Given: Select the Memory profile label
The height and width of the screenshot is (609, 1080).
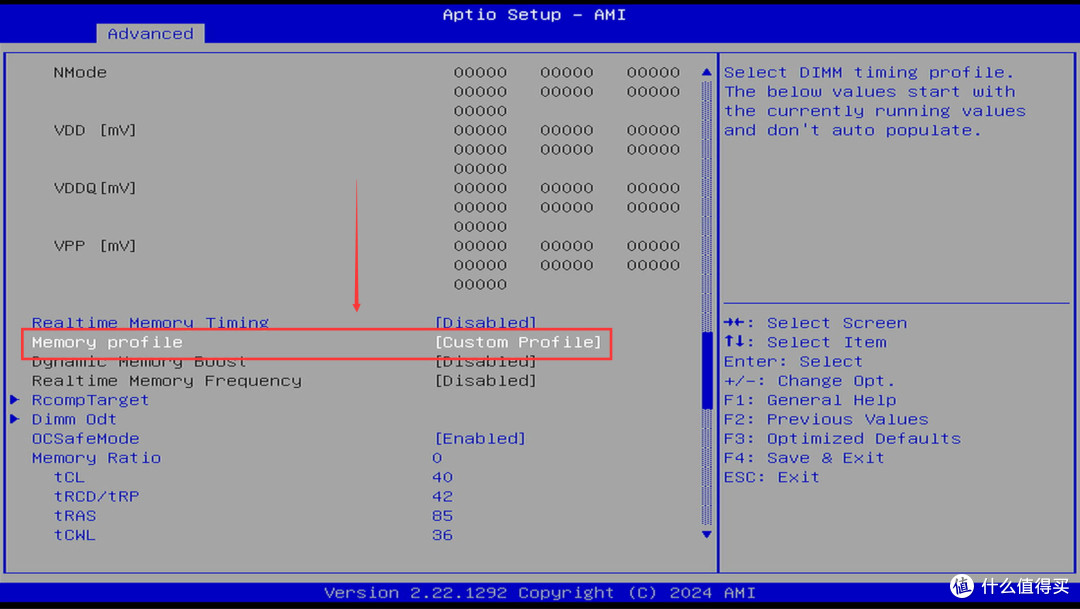Looking at the screenshot, I should pos(107,342).
